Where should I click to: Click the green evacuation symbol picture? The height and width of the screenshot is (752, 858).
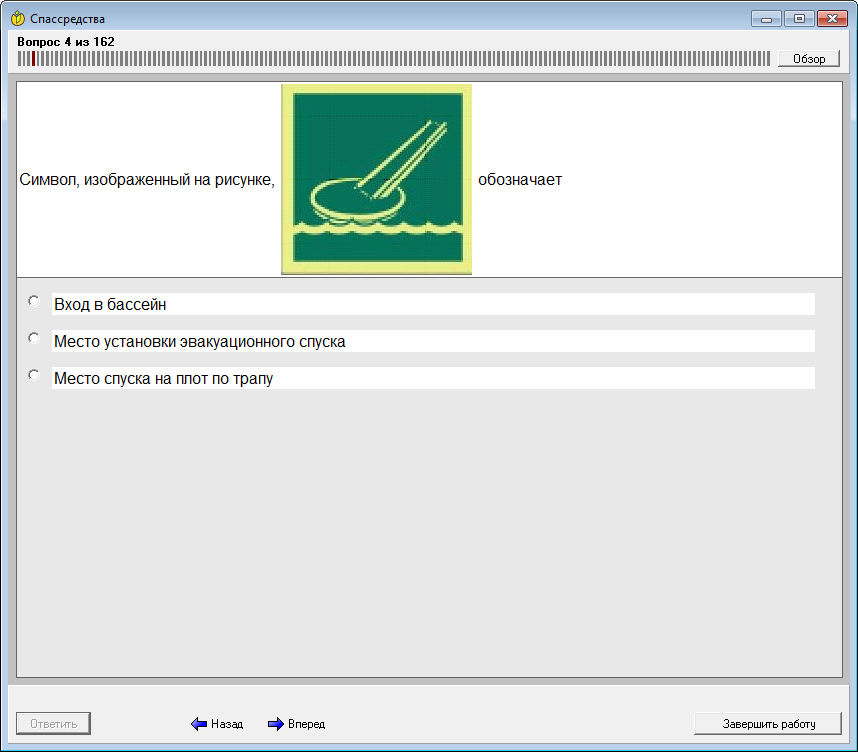(x=376, y=178)
